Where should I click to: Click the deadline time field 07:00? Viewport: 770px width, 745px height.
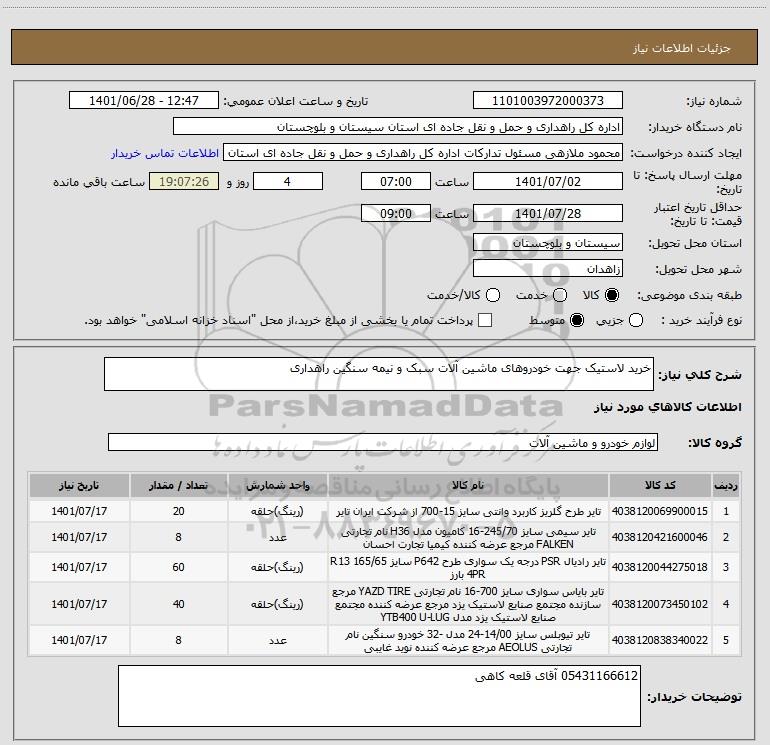coord(396,182)
